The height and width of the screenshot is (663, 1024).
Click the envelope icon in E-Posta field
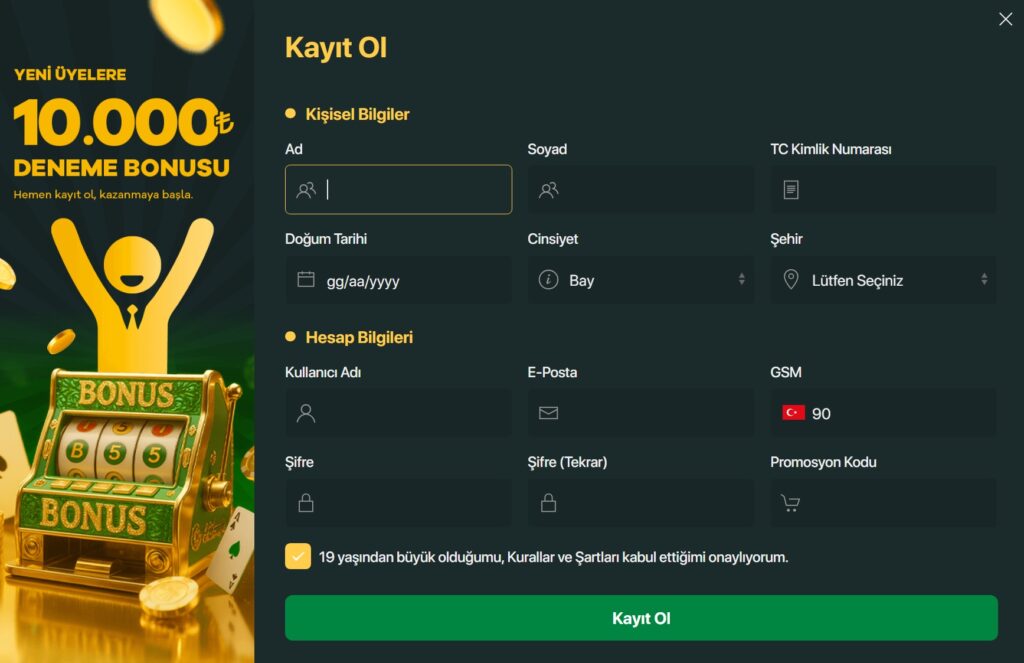click(x=549, y=413)
